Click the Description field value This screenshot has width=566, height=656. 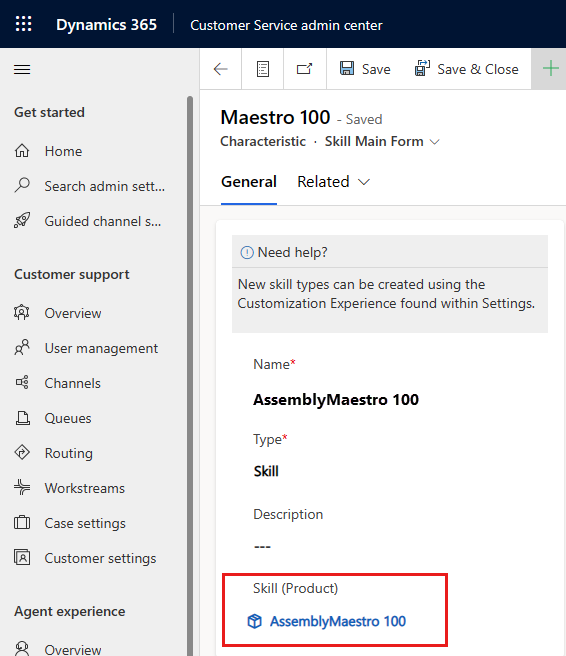pos(262,547)
